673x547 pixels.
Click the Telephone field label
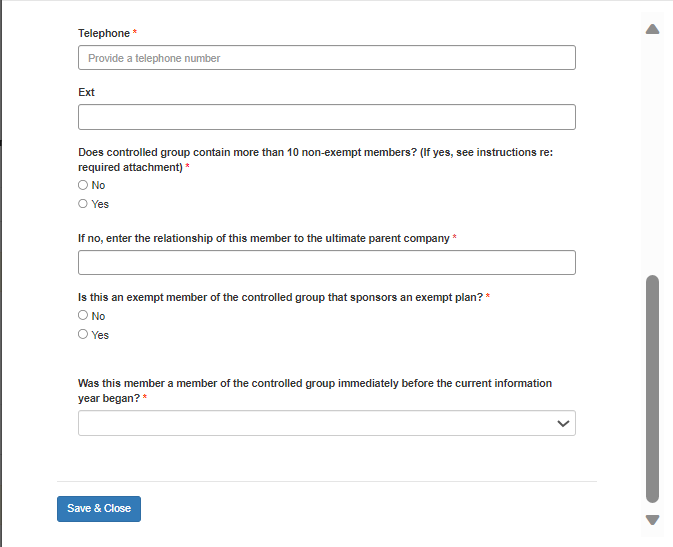pos(104,33)
